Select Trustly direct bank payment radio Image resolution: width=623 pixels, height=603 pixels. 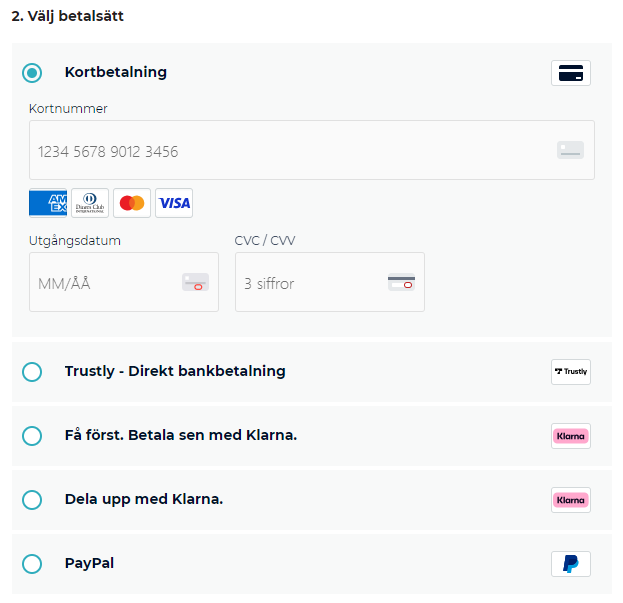coord(32,372)
